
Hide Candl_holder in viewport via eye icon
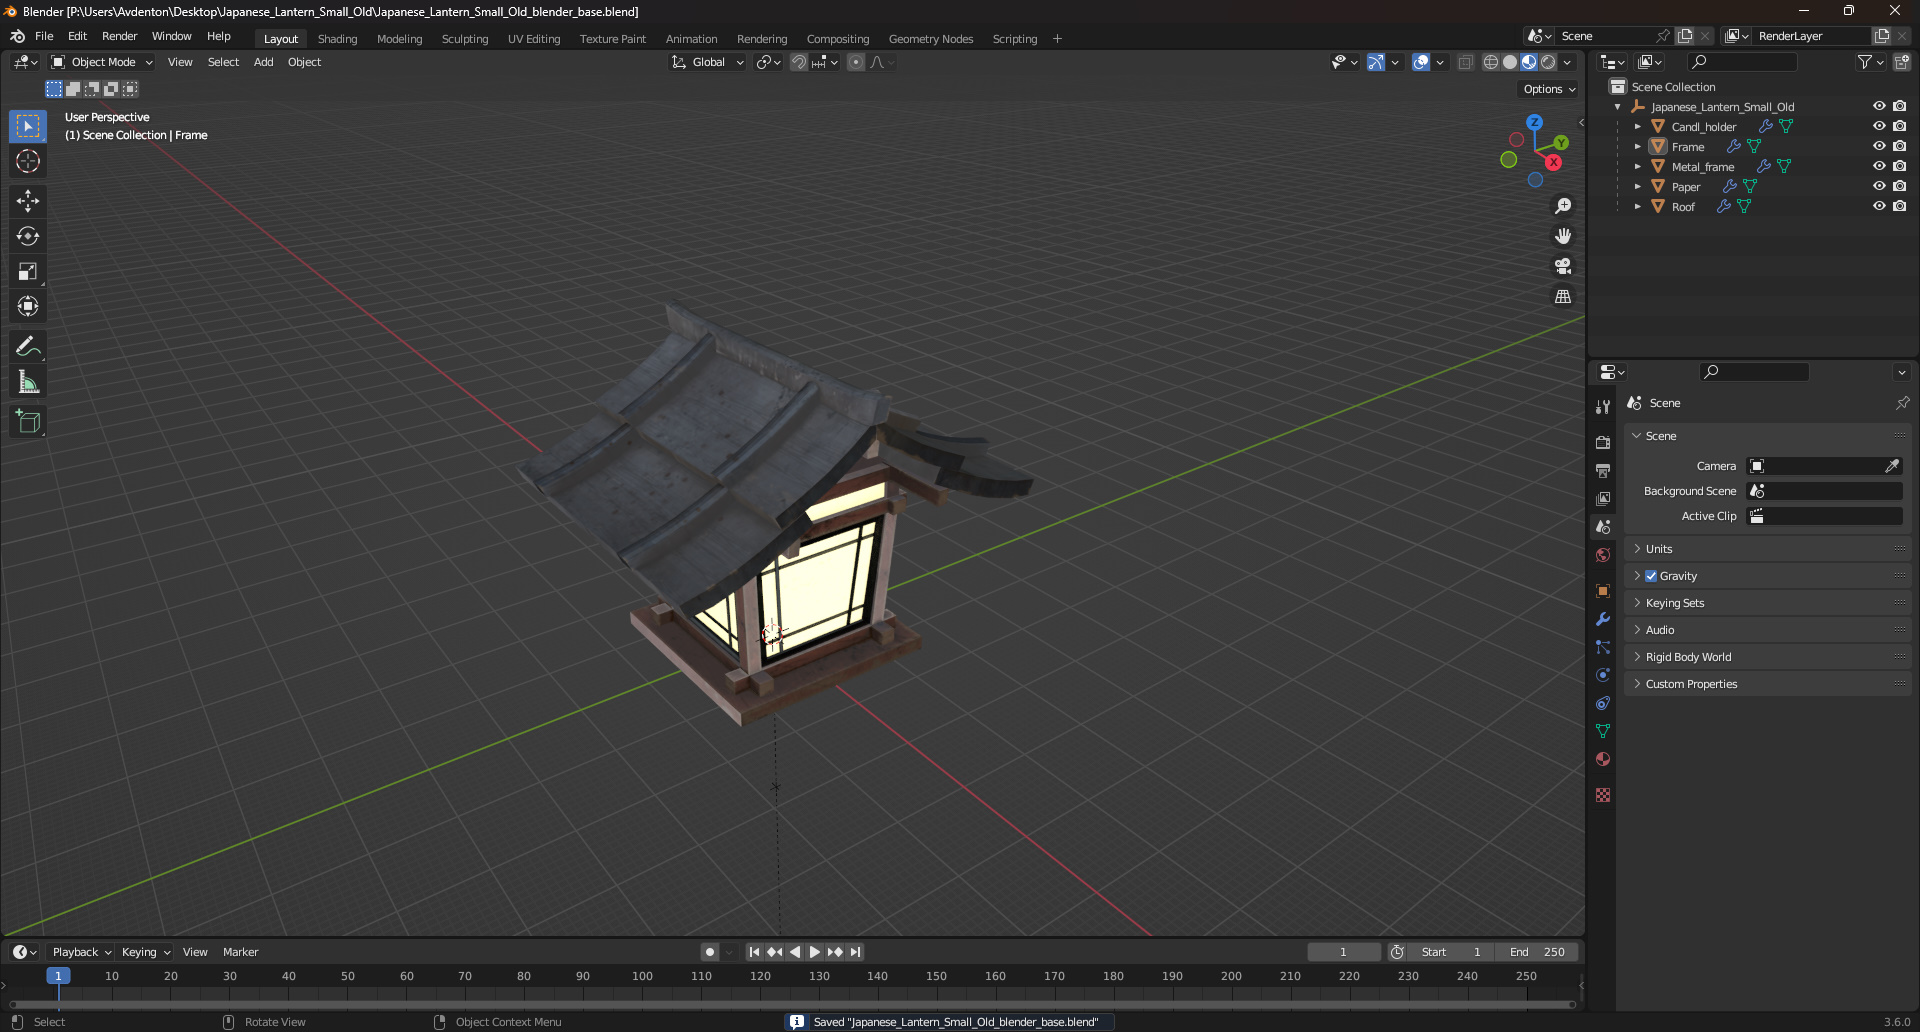click(1879, 126)
